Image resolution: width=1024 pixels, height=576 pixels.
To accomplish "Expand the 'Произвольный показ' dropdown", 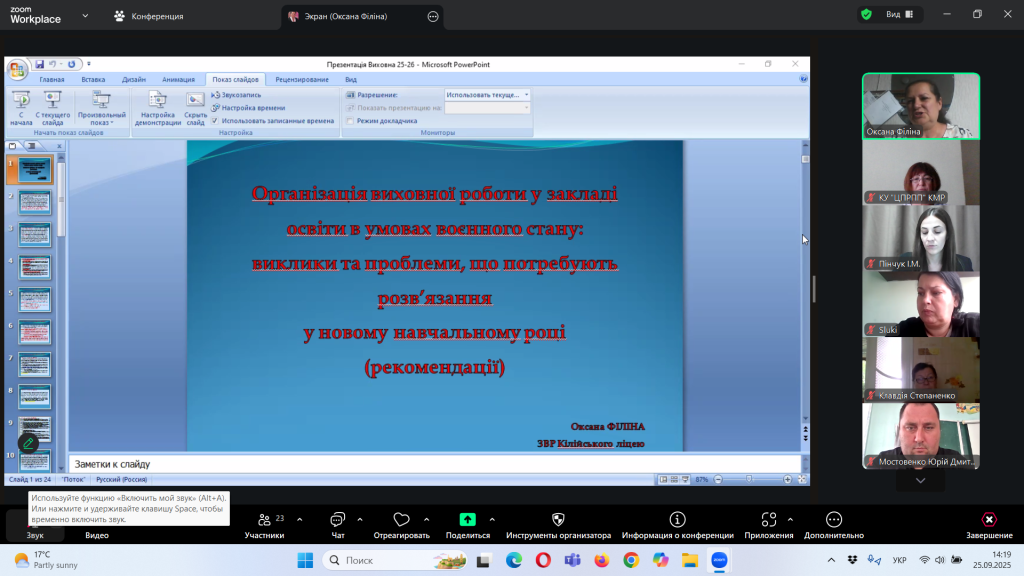I will (101, 108).
